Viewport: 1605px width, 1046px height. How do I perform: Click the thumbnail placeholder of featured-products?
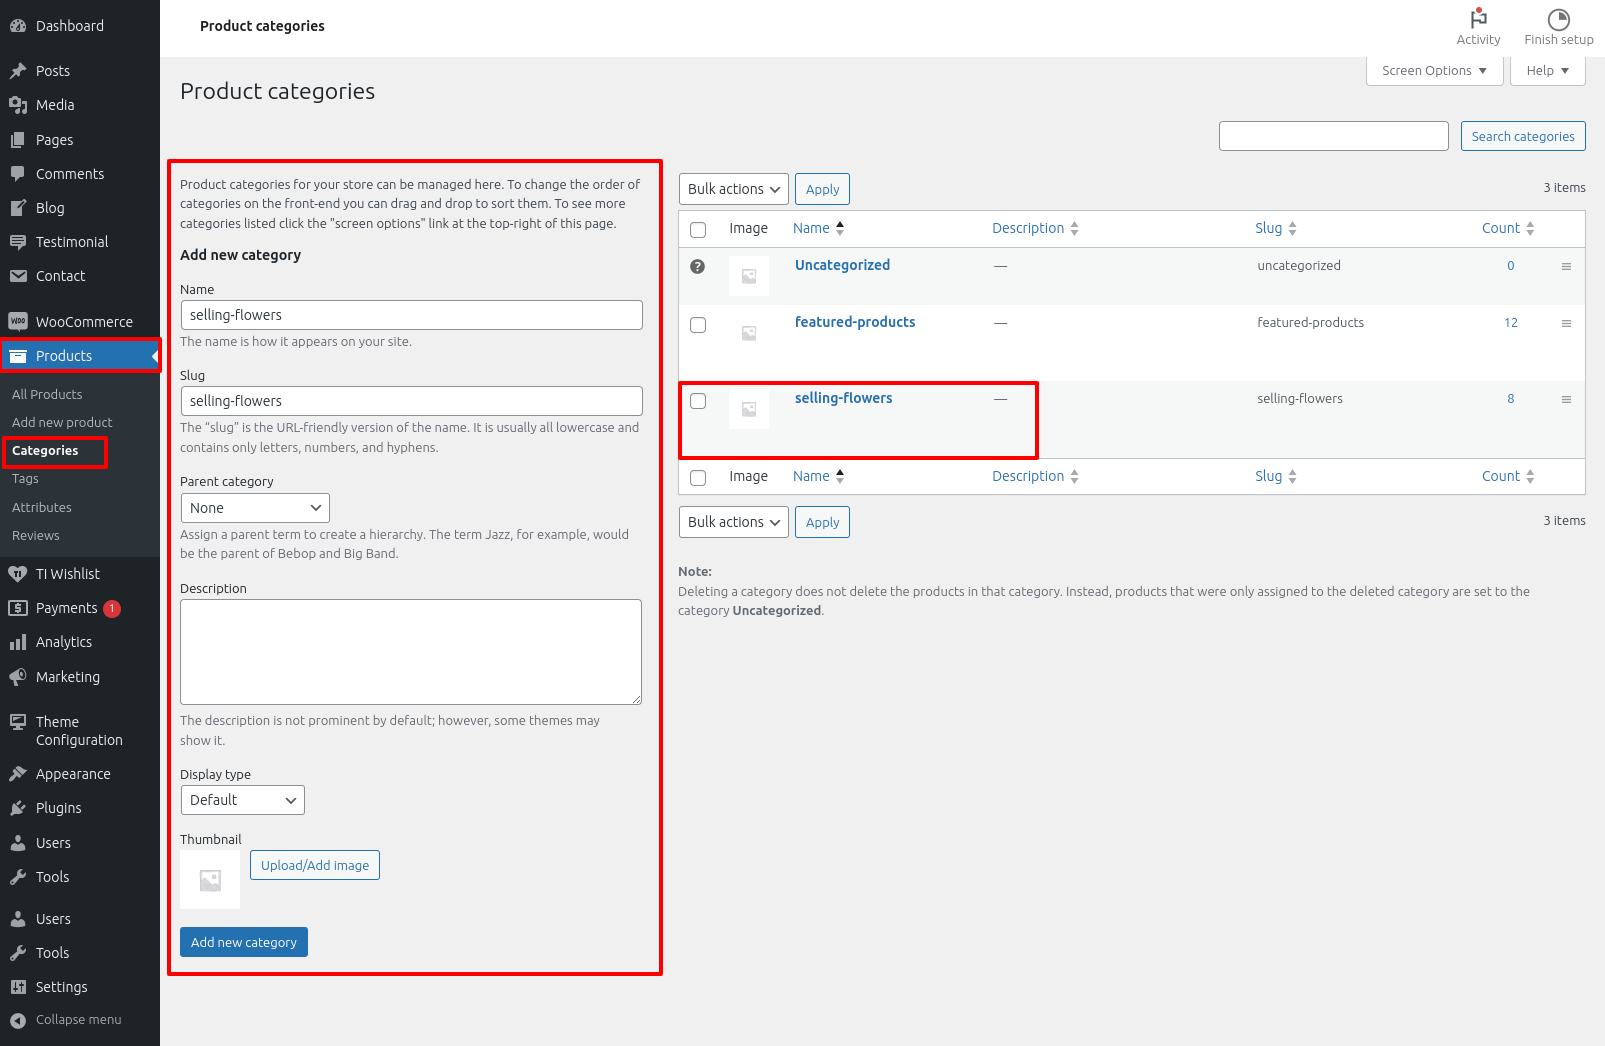pos(749,333)
